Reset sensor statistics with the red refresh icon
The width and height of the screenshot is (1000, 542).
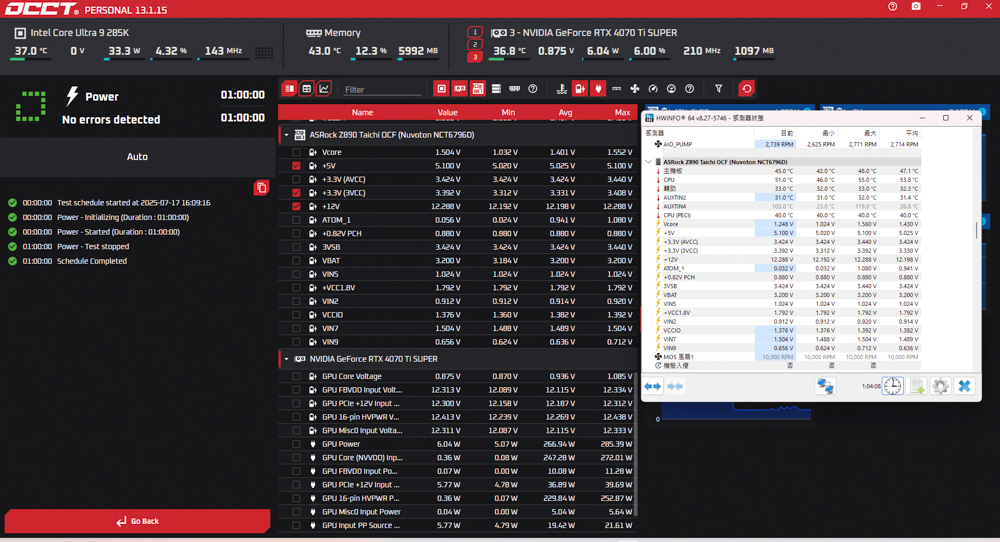pyautogui.click(x=747, y=89)
